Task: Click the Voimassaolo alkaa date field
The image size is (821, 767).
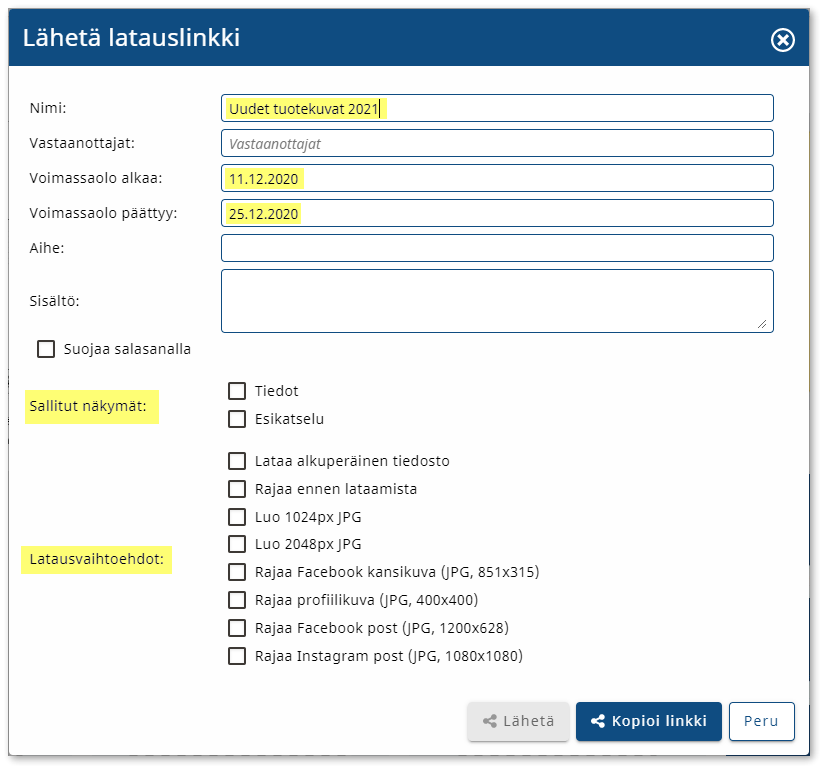Action: pos(497,179)
